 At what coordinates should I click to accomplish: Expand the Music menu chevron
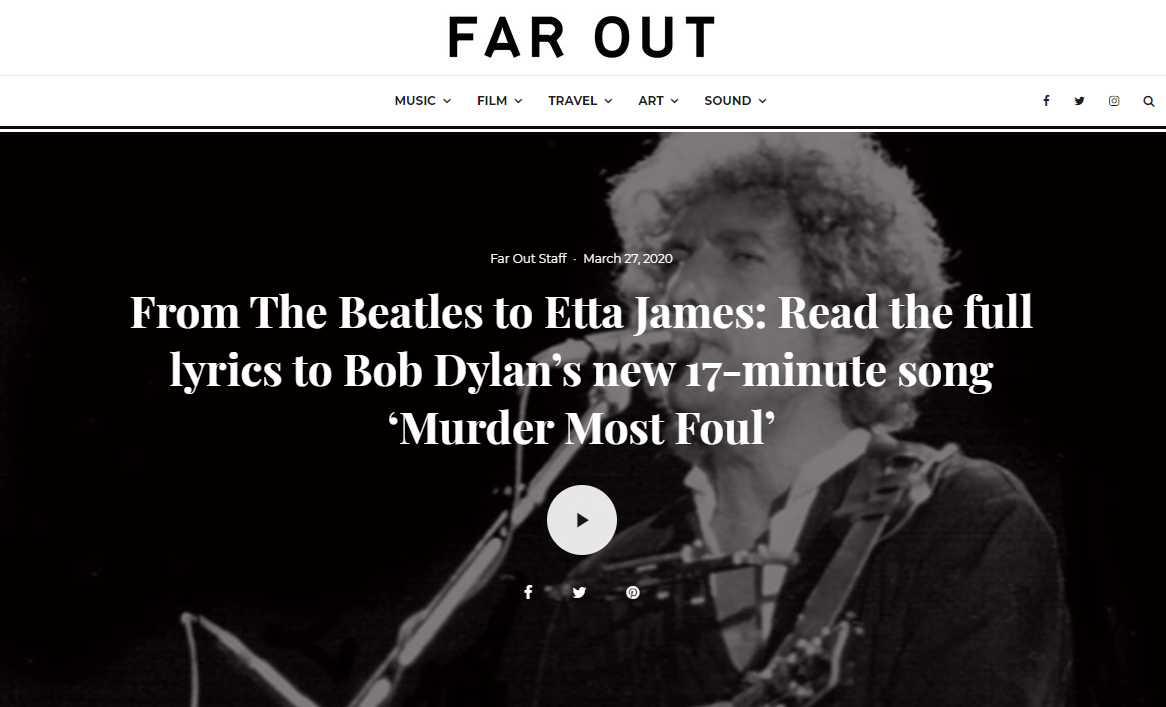(447, 101)
